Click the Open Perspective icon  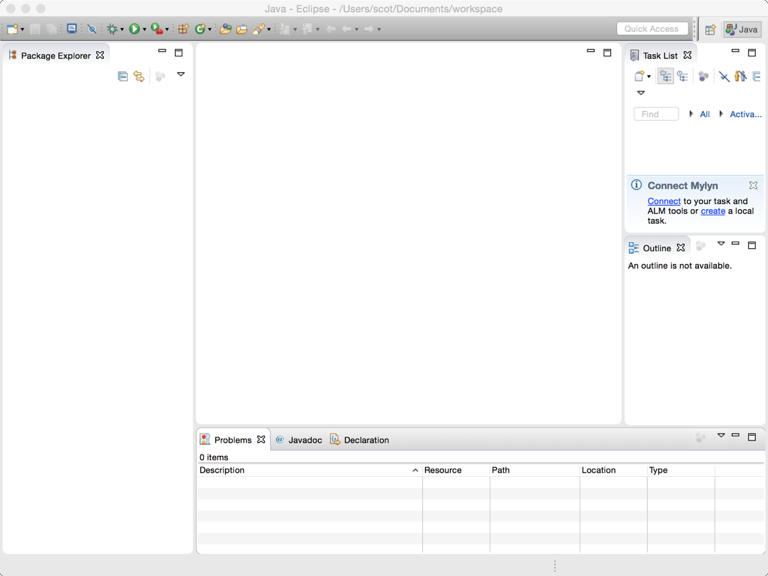[x=710, y=29]
